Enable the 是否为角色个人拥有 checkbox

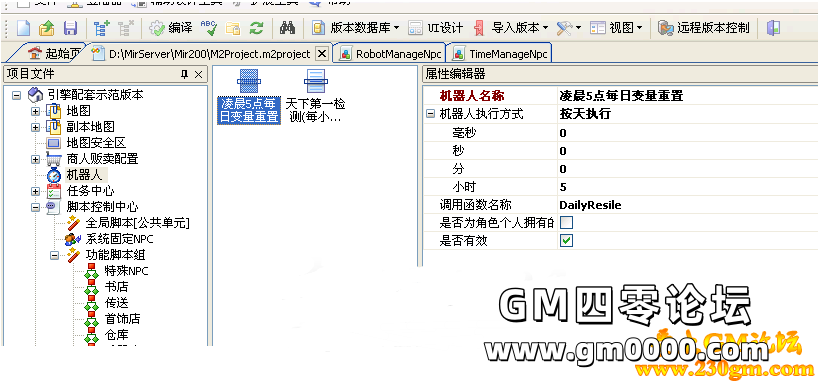click(566, 223)
